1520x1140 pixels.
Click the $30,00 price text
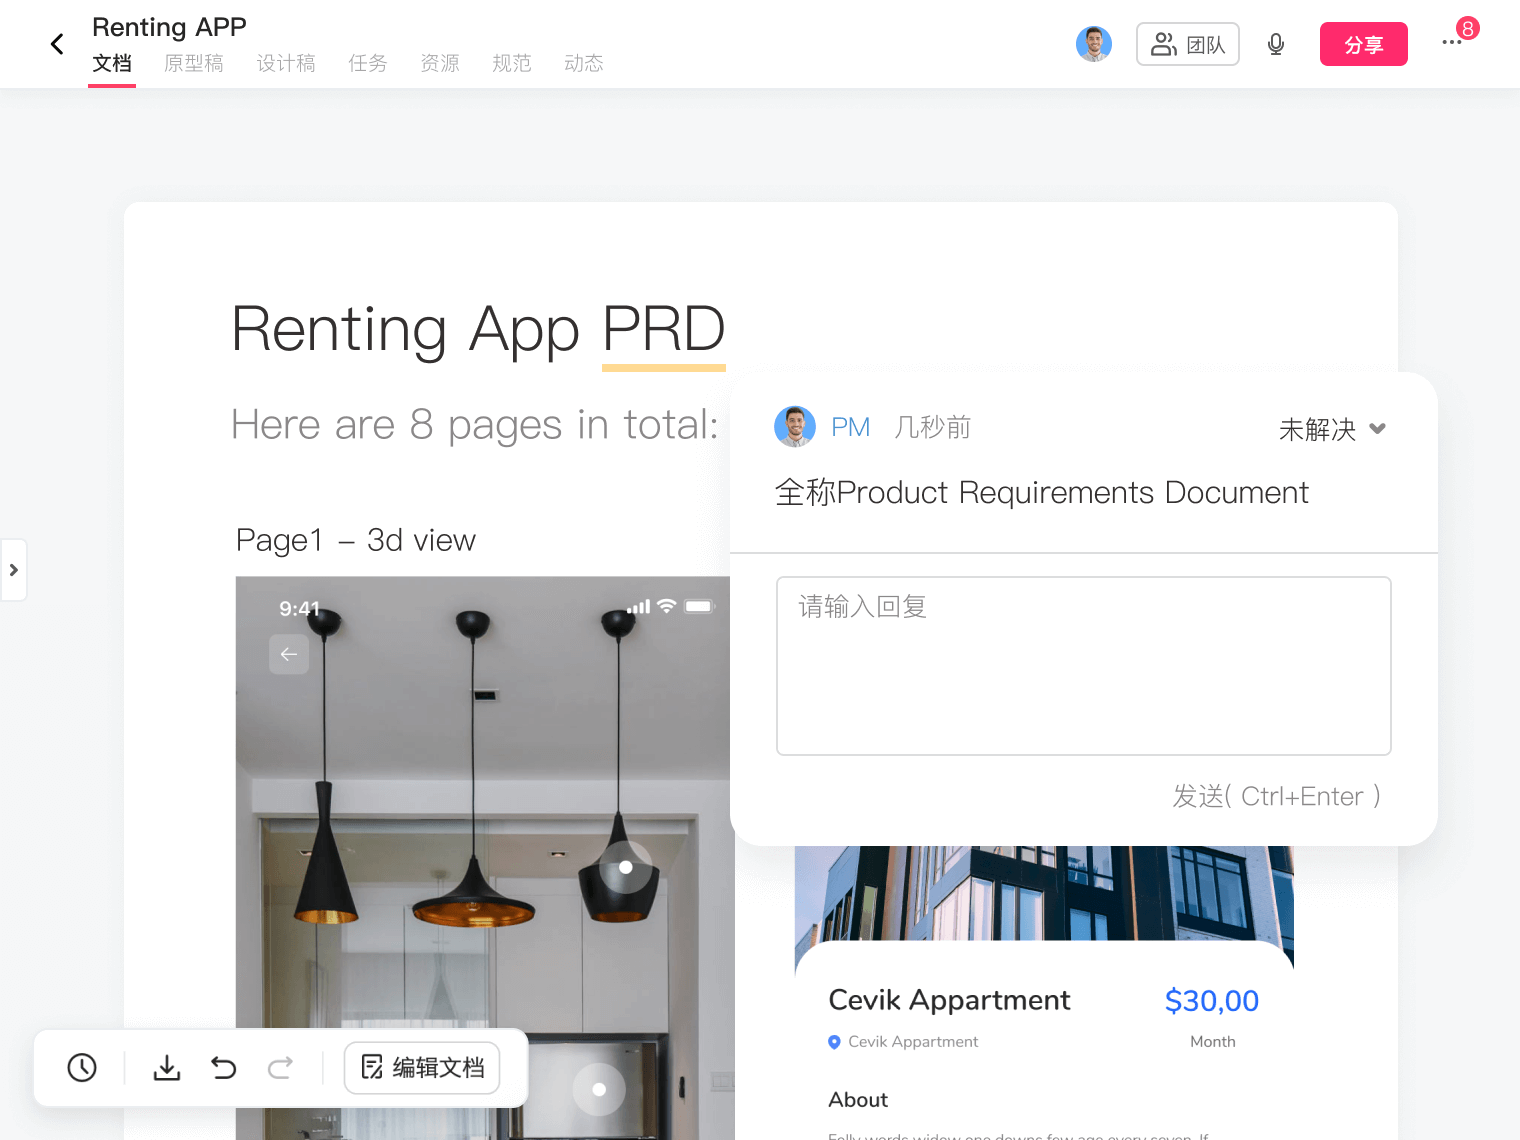click(x=1212, y=1001)
